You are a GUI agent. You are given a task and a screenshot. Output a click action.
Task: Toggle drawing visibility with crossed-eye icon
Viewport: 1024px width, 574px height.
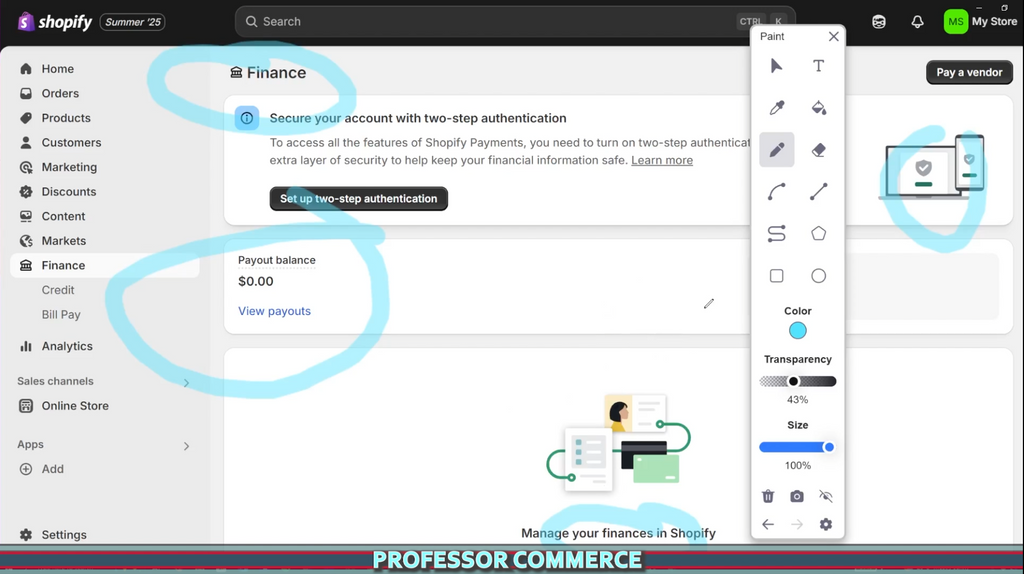tap(825, 496)
